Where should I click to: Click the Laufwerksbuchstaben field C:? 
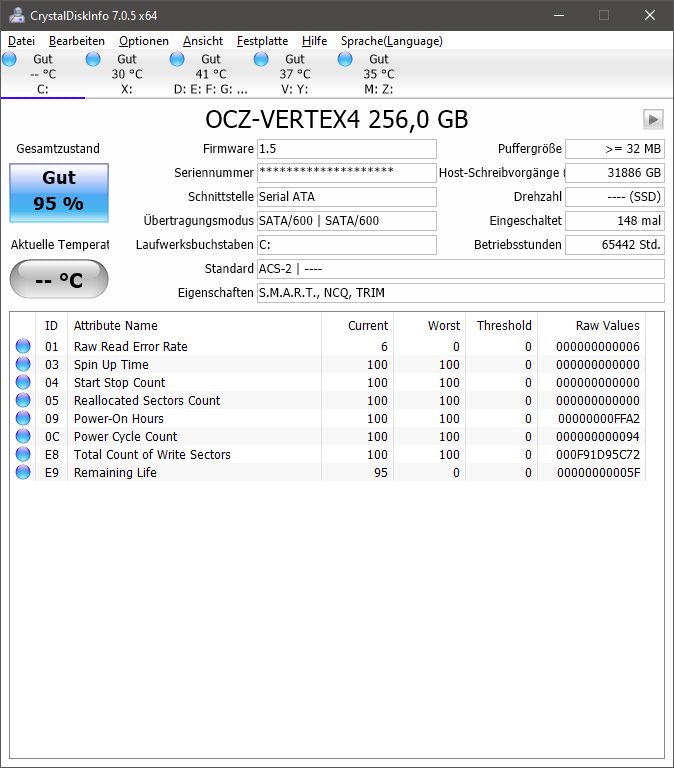[347, 245]
